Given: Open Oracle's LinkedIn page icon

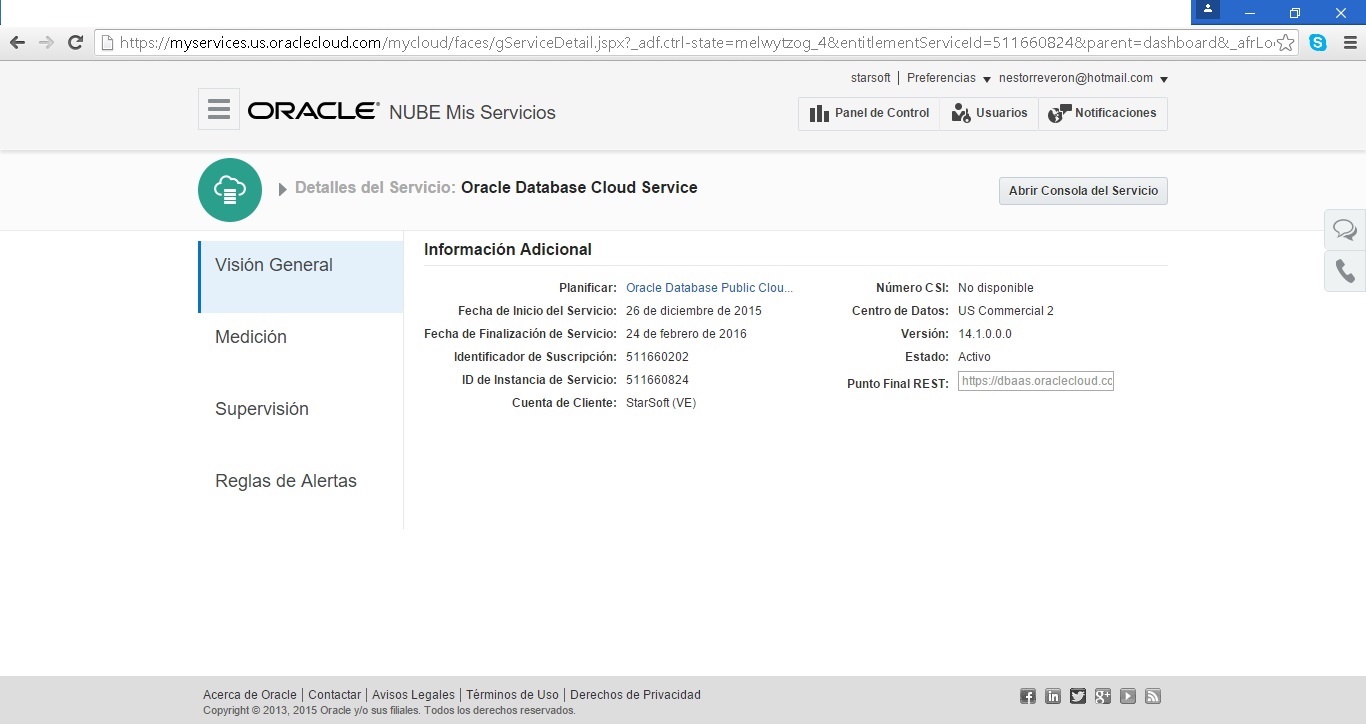Looking at the screenshot, I should (1053, 697).
